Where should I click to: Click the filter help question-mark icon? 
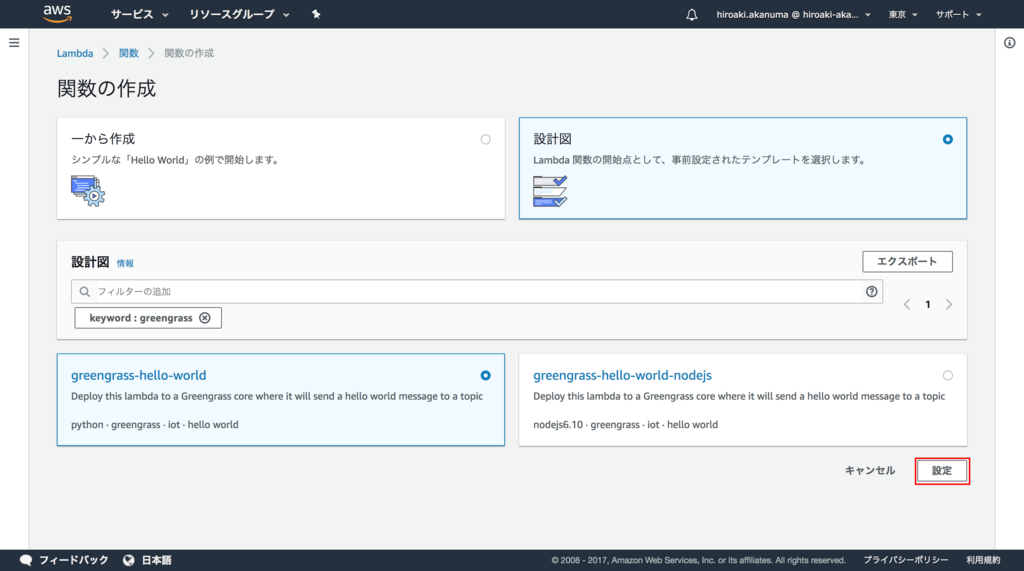pos(871,291)
